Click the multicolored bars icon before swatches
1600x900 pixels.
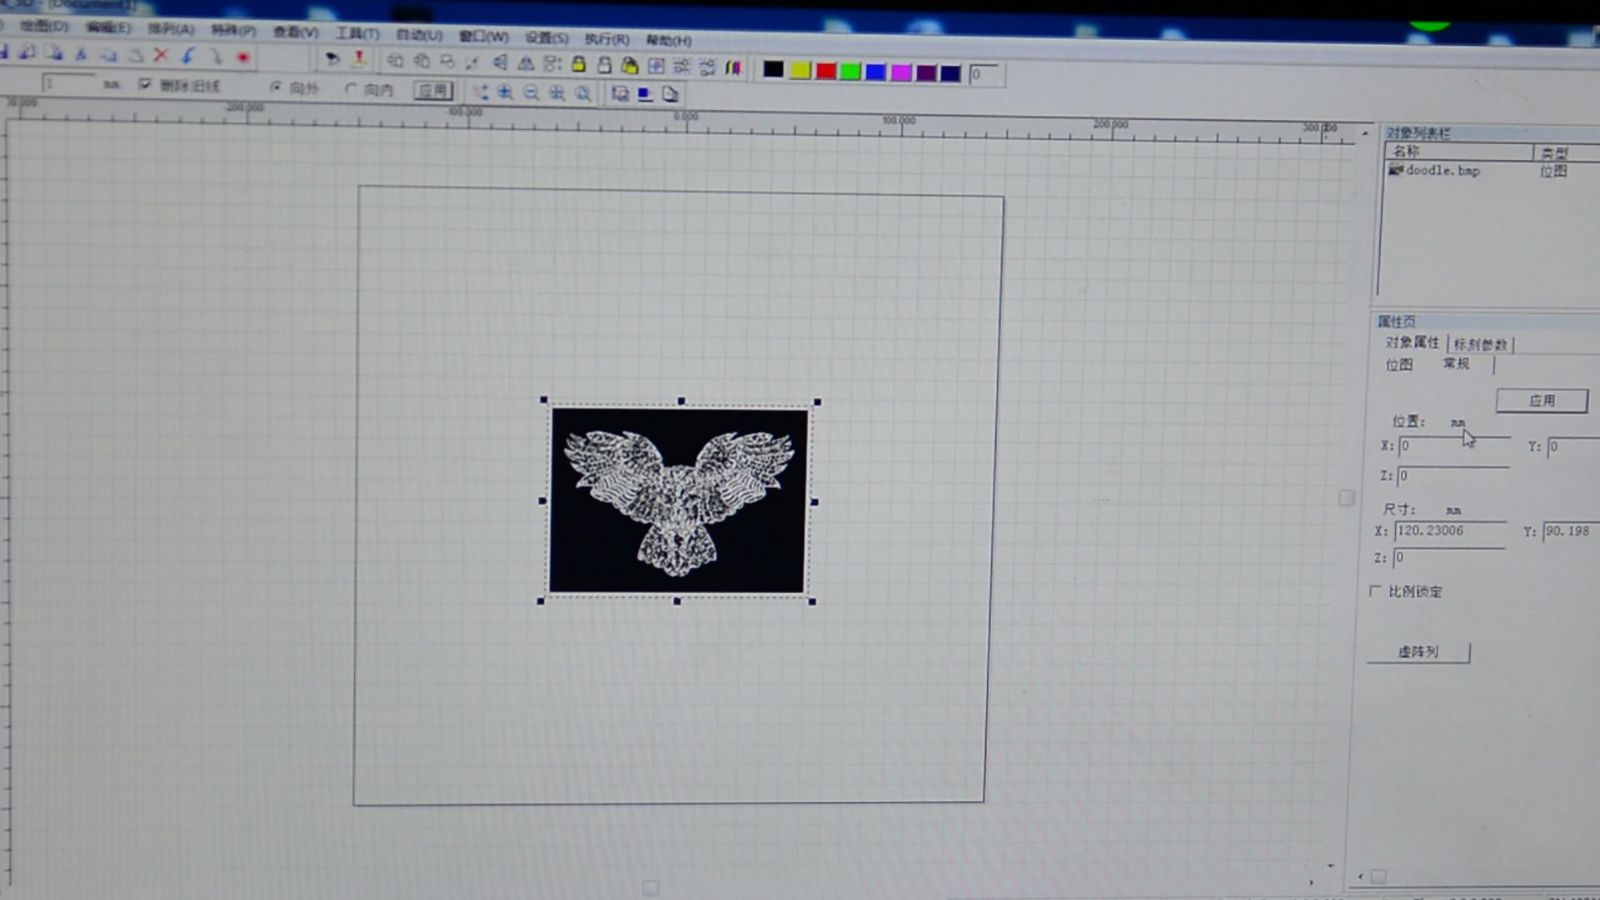(734, 68)
